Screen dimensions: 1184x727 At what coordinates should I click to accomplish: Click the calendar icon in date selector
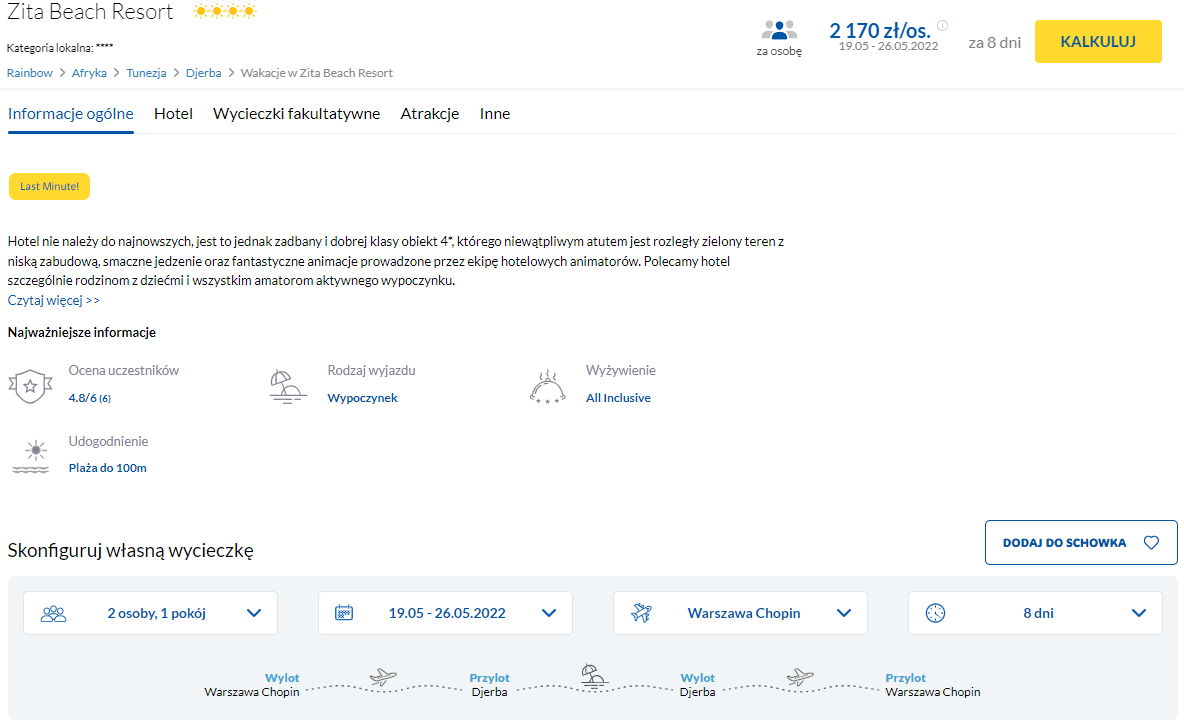[344, 613]
